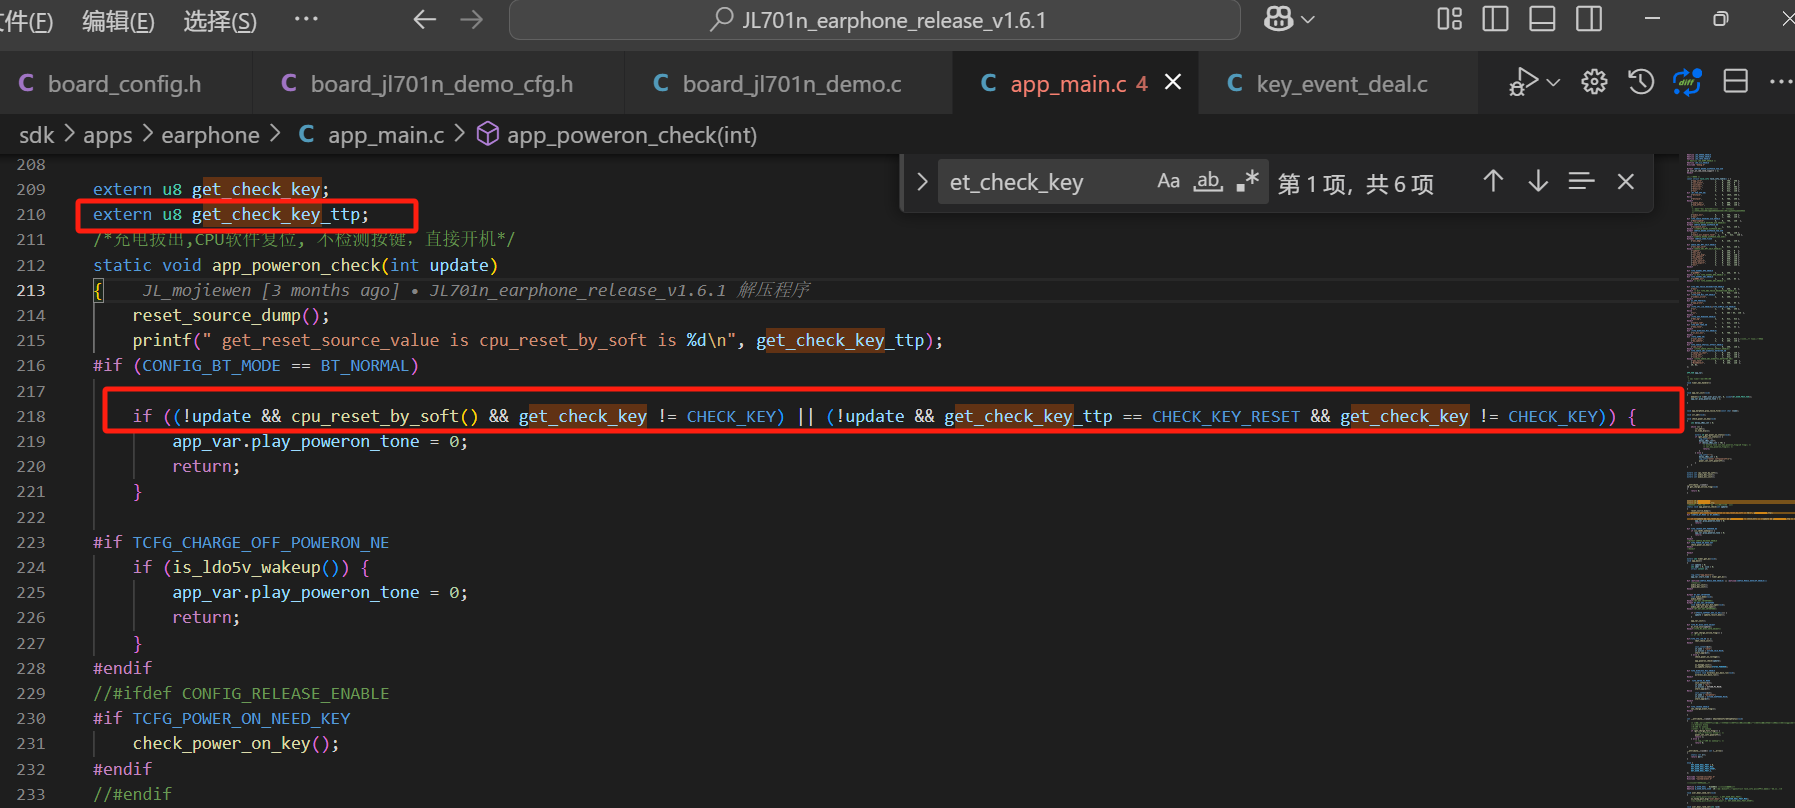Close the find widget
Viewport: 1795px width, 808px height.
[x=1626, y=181]
